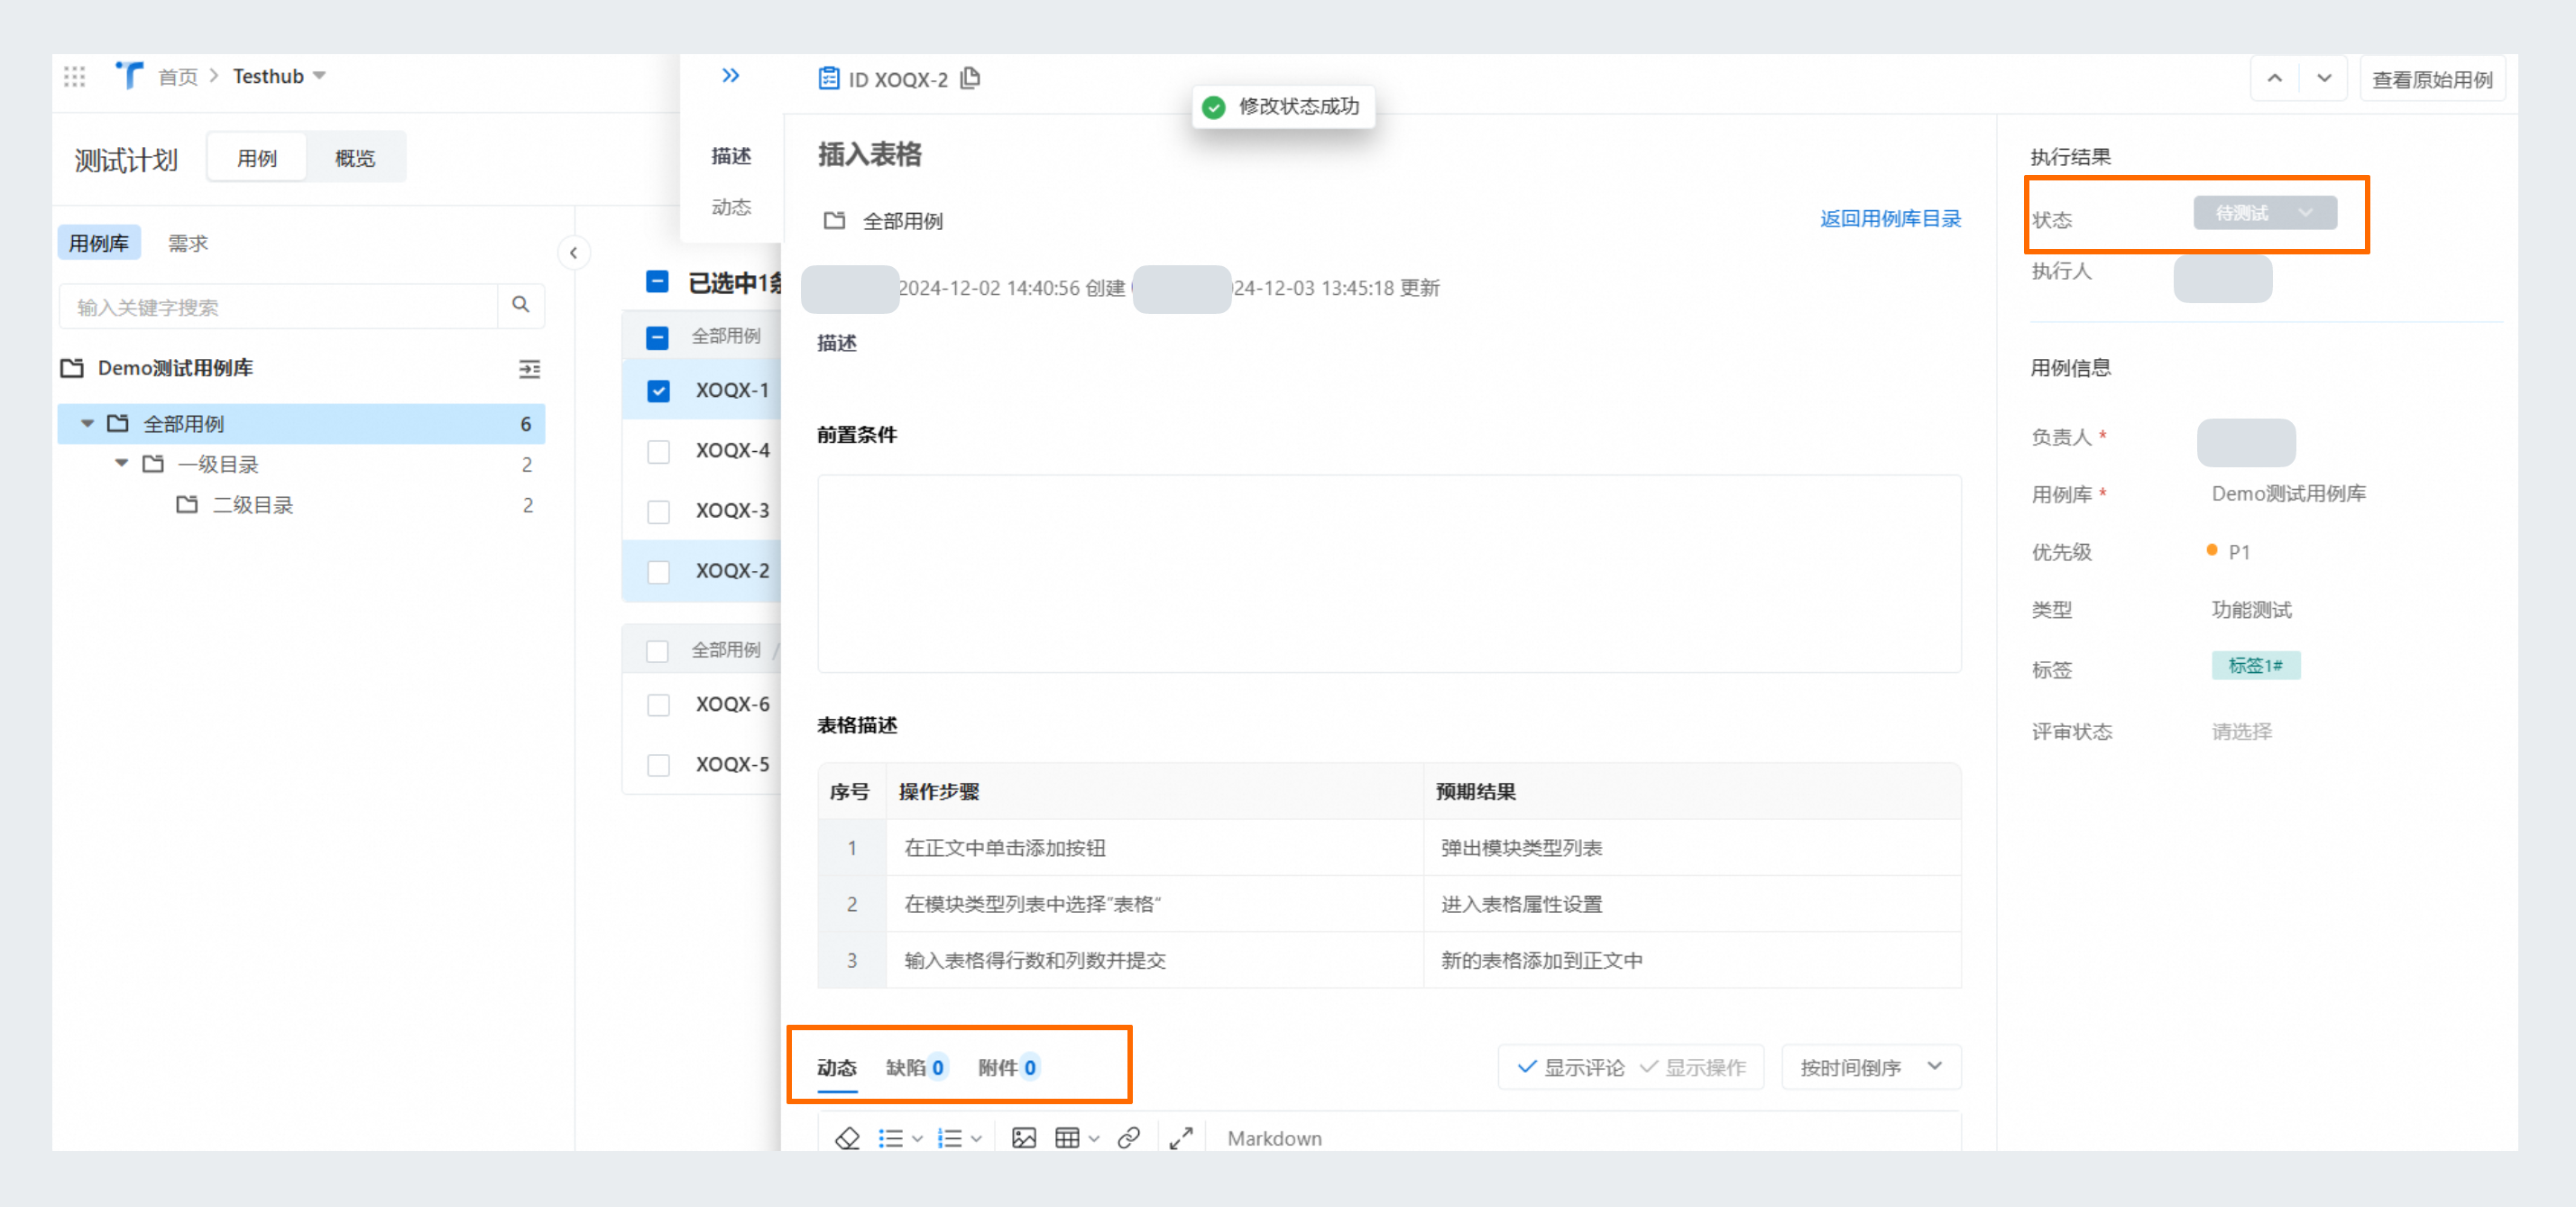The height and width of the screenshot is (1207, 2576).
Task: Go to the next case with the down arrow
Action: click(2324, 79)
